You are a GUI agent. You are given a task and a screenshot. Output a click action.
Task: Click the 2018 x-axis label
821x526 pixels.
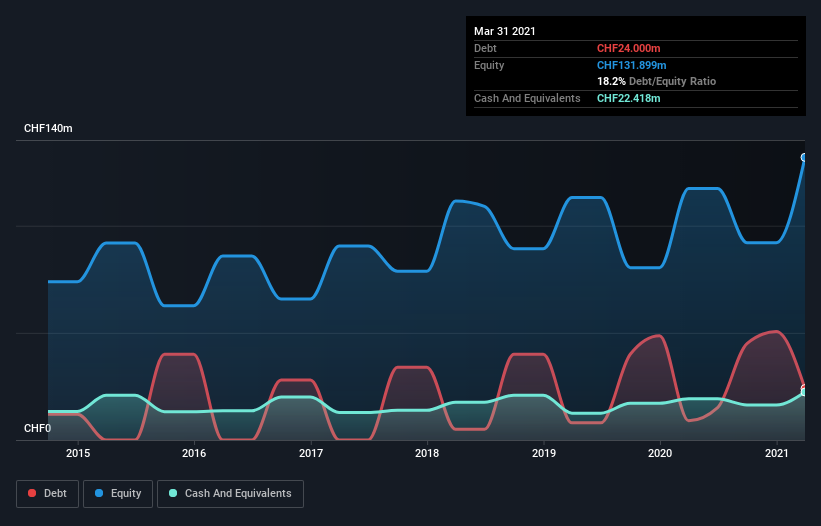(427, 453)
